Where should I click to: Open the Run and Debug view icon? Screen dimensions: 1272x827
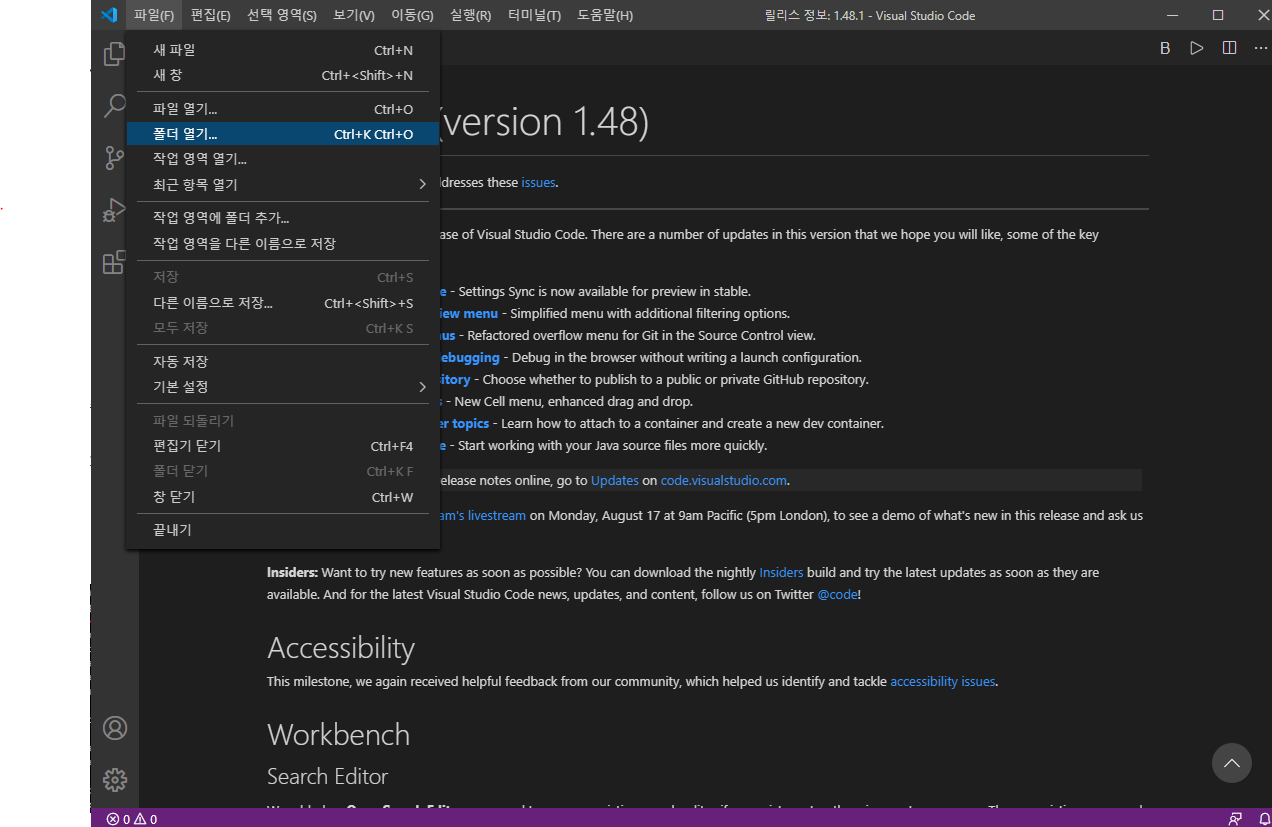pyautogui.click(x=114, y=210)
